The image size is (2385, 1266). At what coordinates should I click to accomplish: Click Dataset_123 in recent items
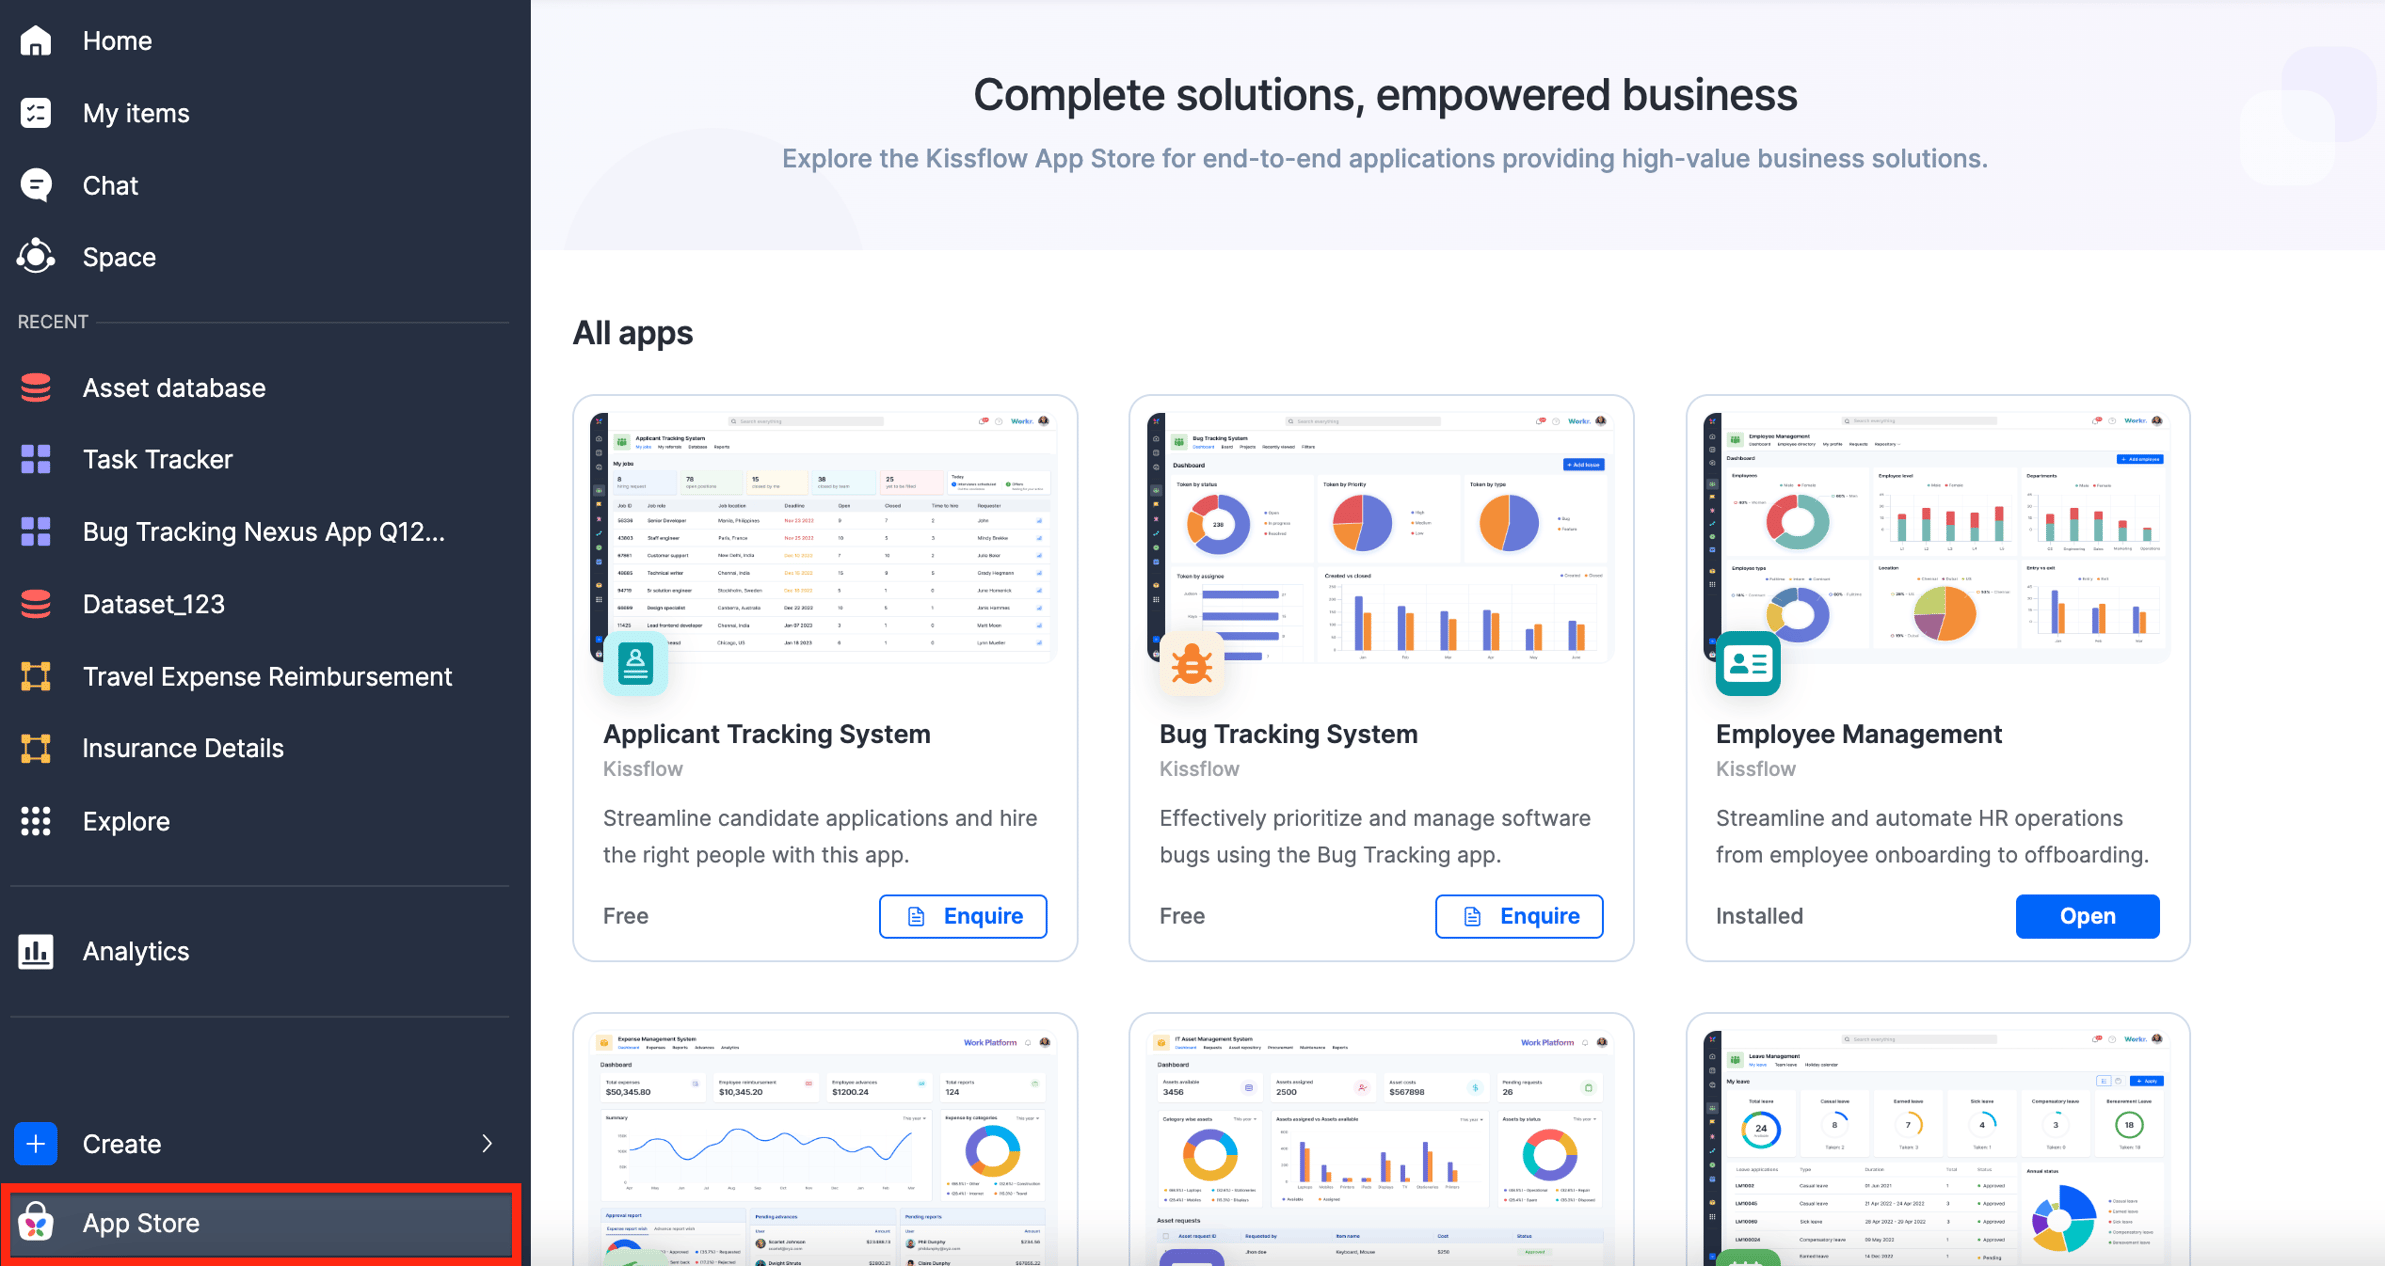point(151,604)
